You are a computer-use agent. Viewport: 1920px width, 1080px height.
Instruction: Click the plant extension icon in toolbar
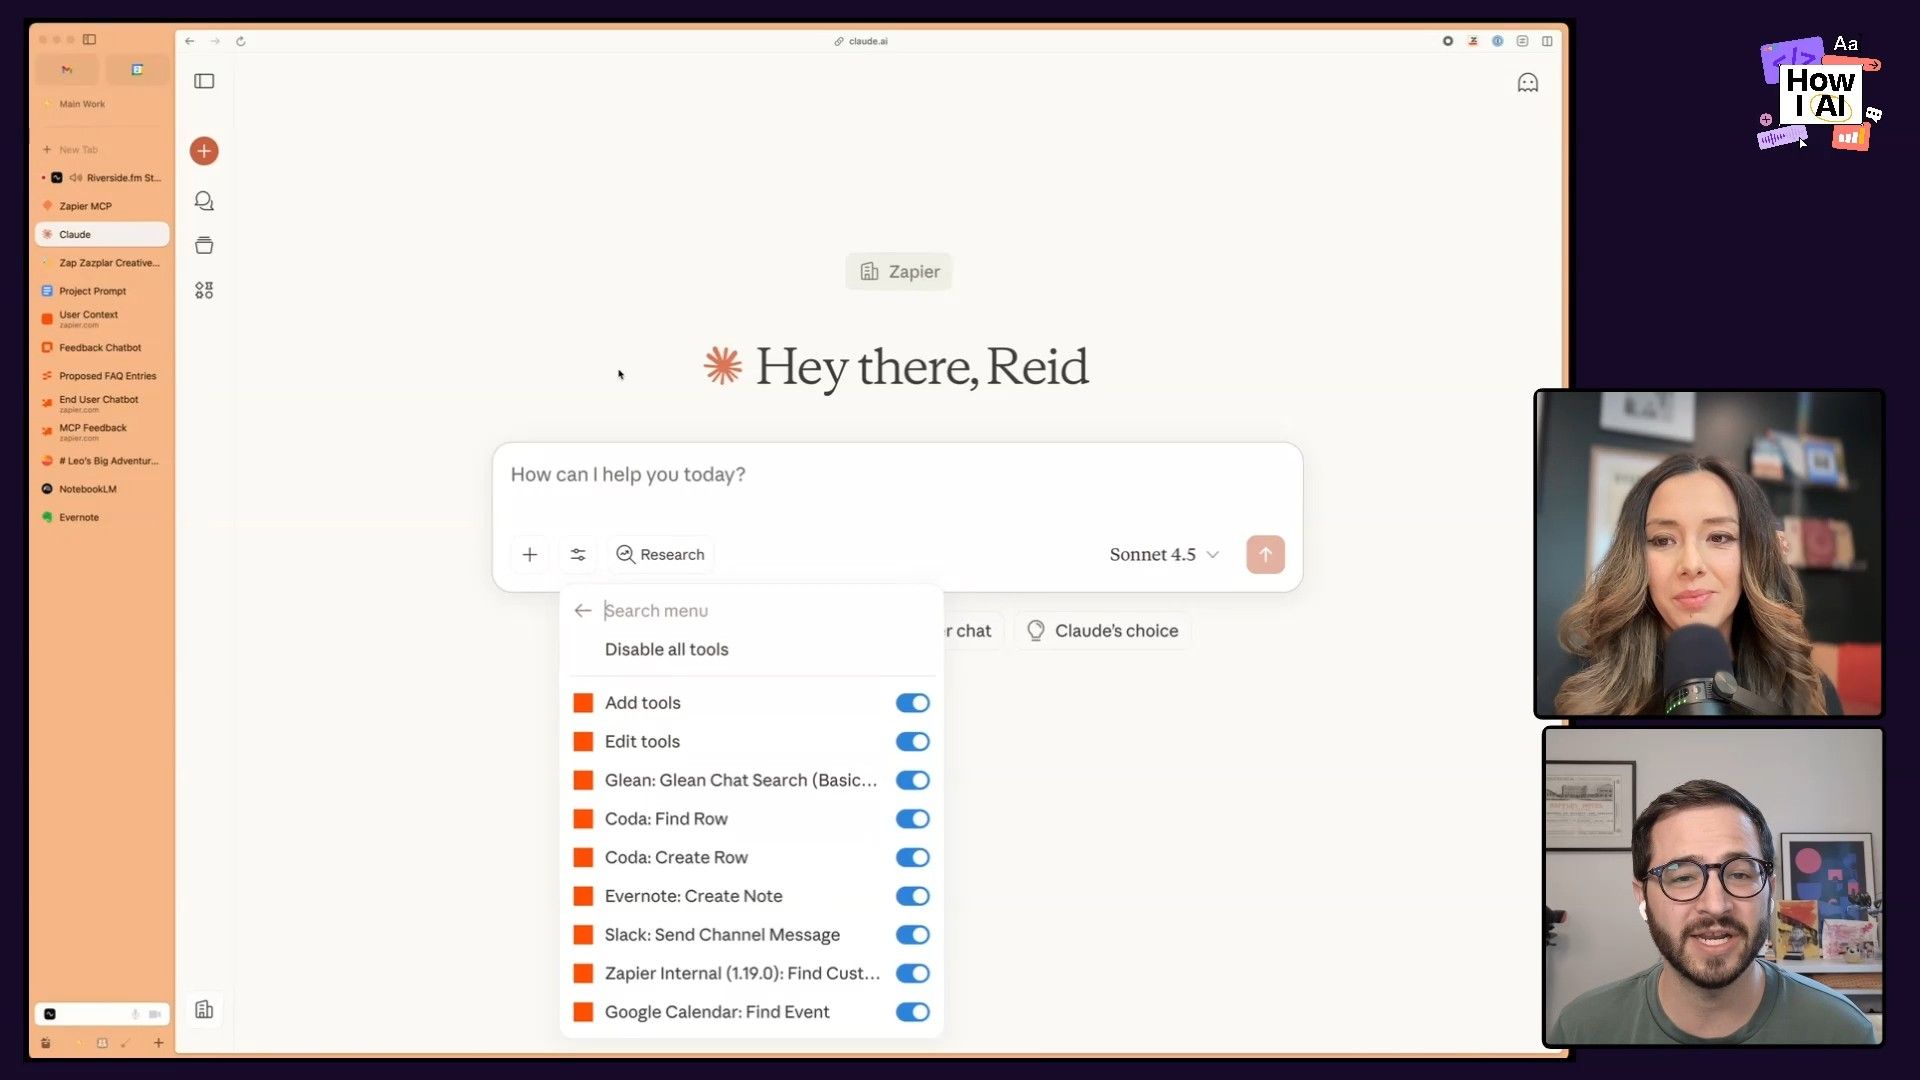click(x=1472, y=41)
